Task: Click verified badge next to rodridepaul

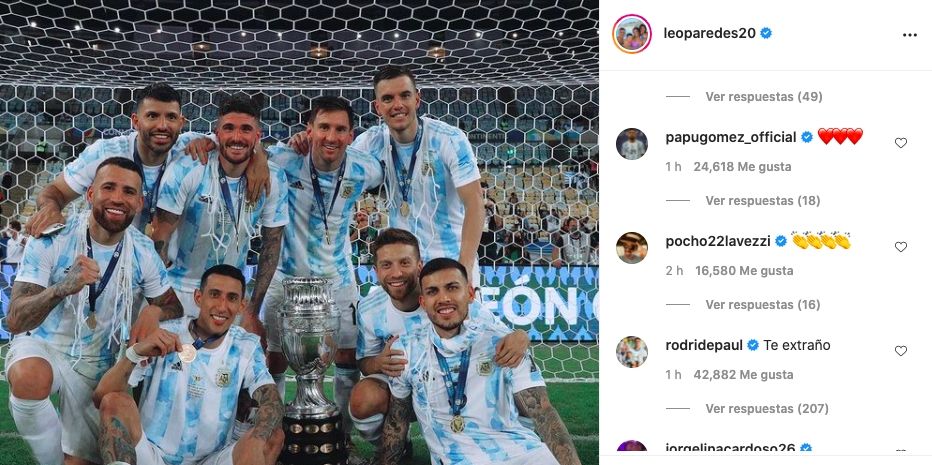Action: click(752, 345)
